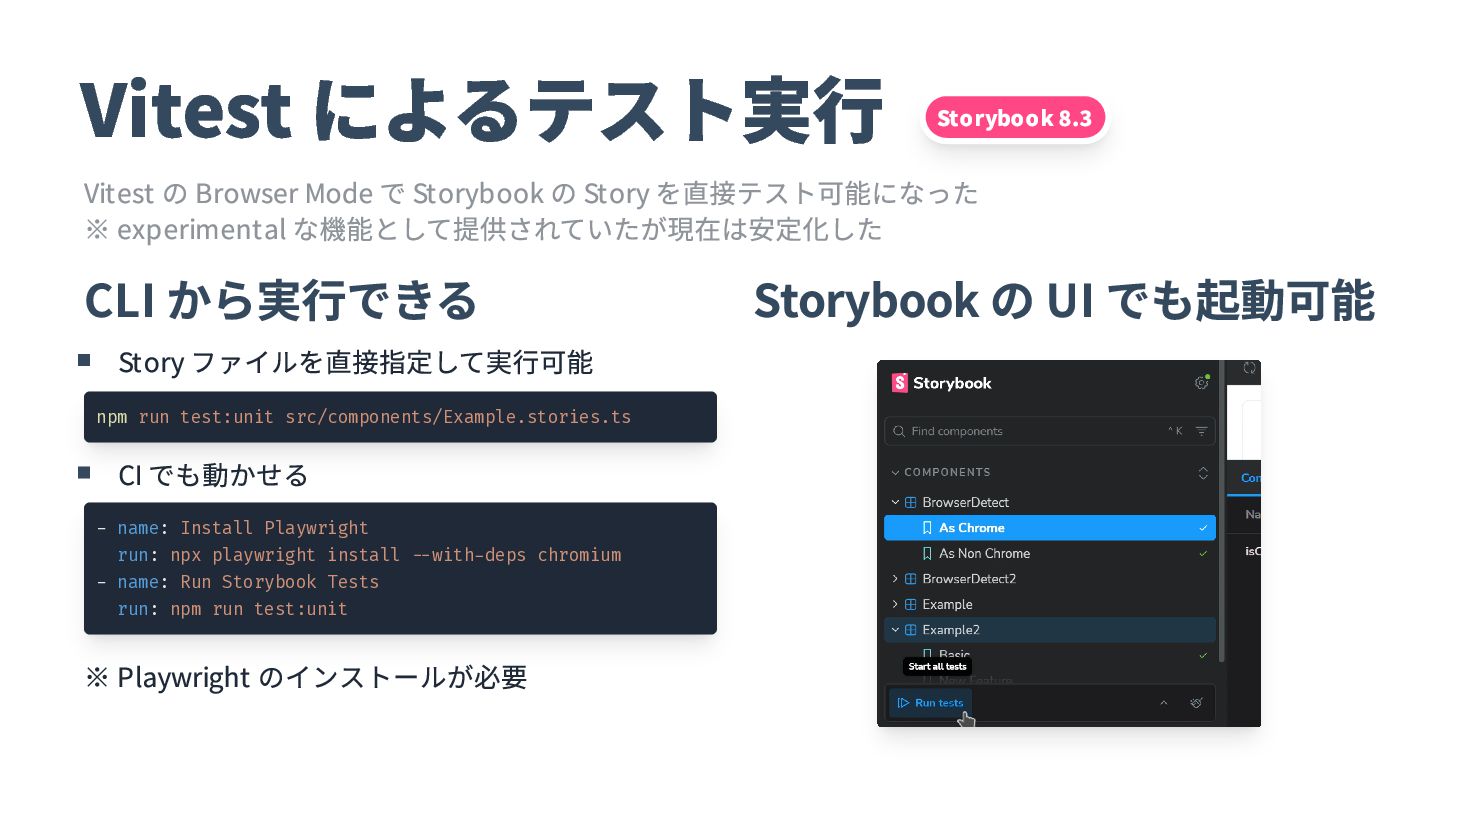
Task: Select the BrowserDetect component label
Action: [965, 502]
